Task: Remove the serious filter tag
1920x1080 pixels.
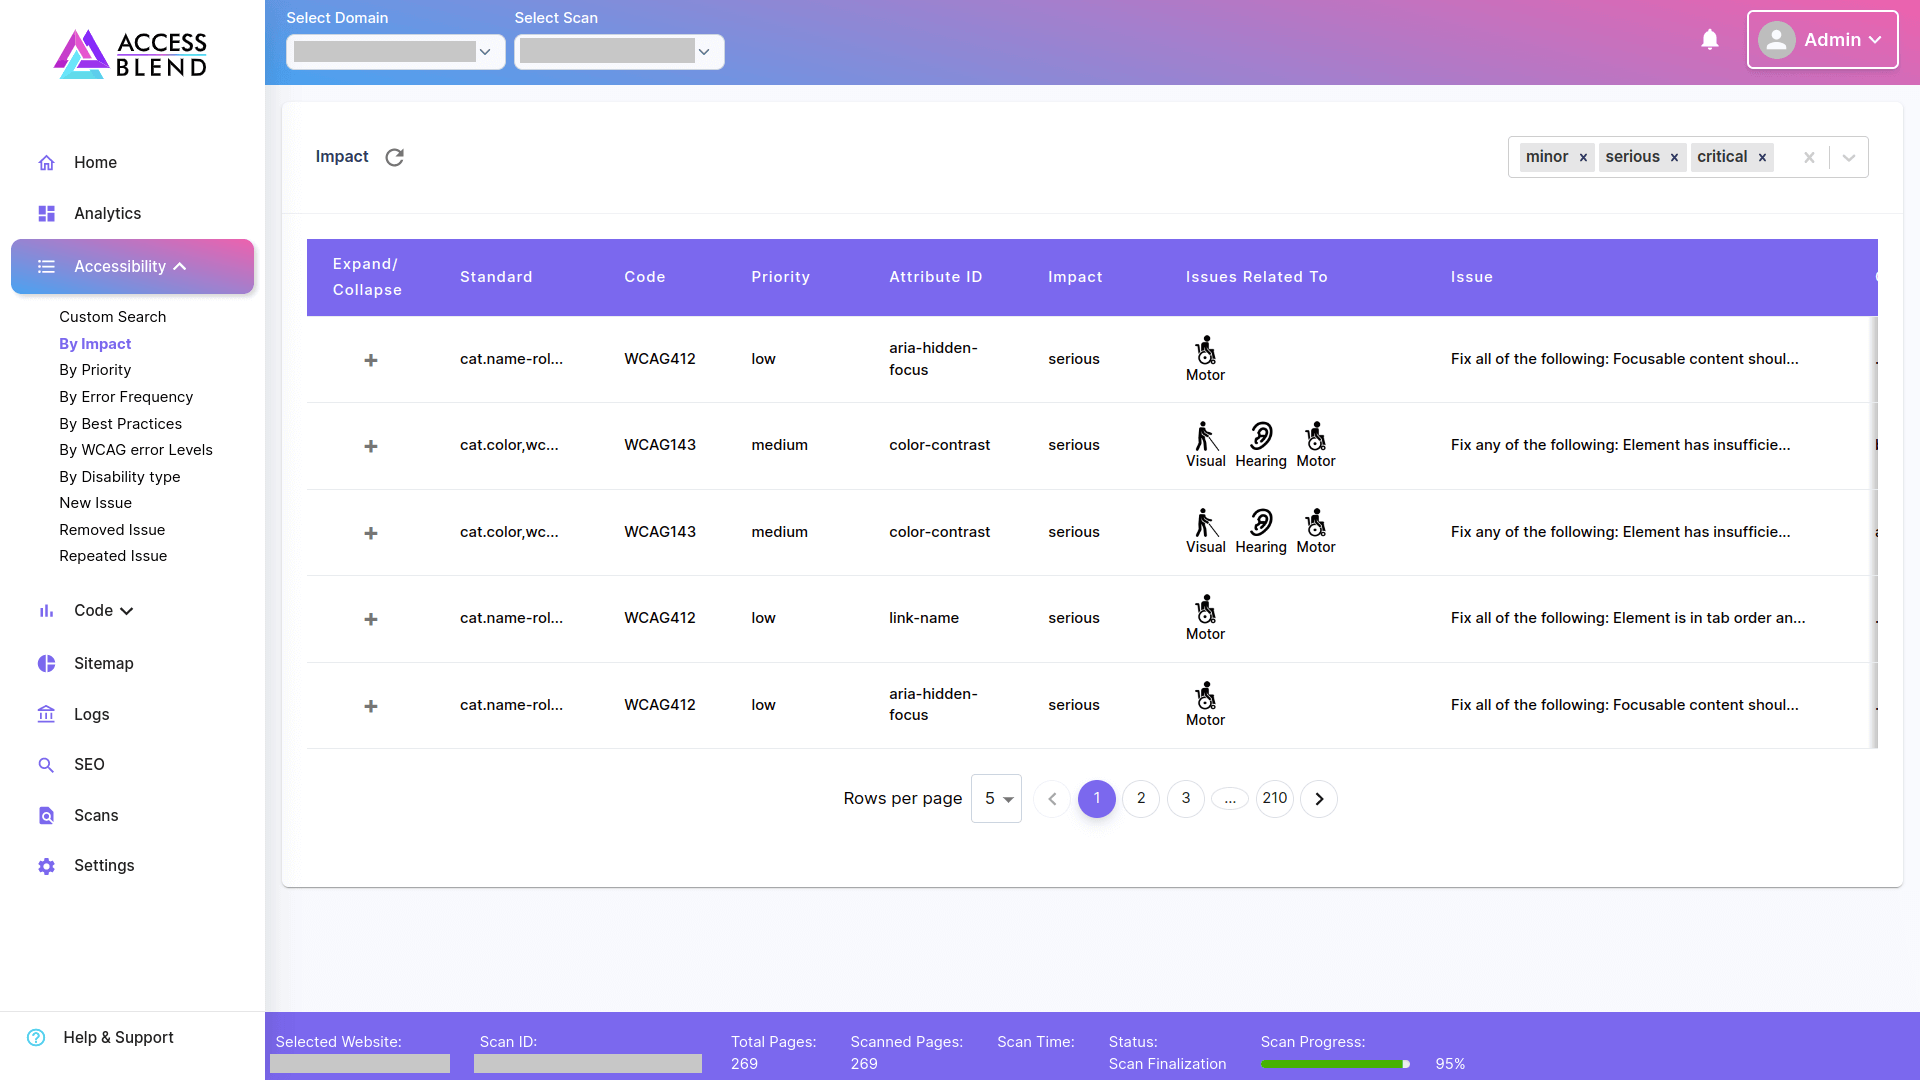Action: pyautogui.click(x=1674, y=158)
